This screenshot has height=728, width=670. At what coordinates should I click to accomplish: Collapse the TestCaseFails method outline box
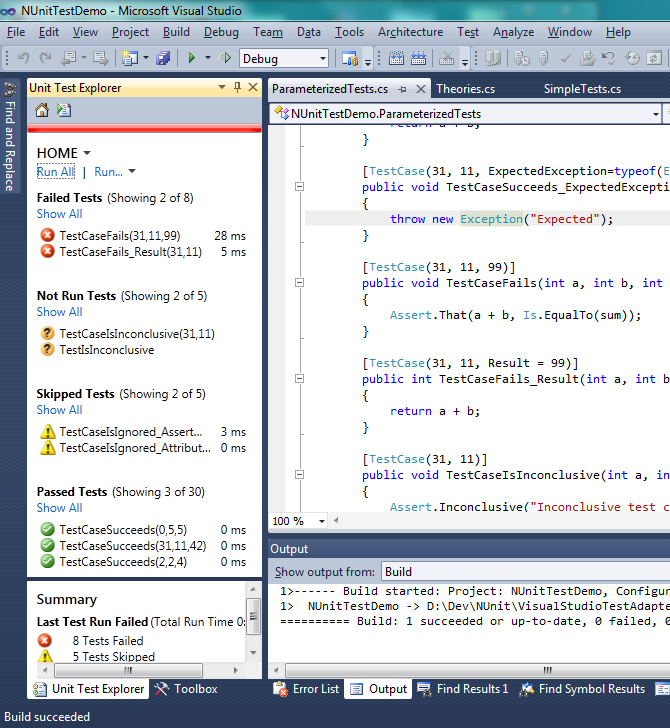(x=299, y=282)
